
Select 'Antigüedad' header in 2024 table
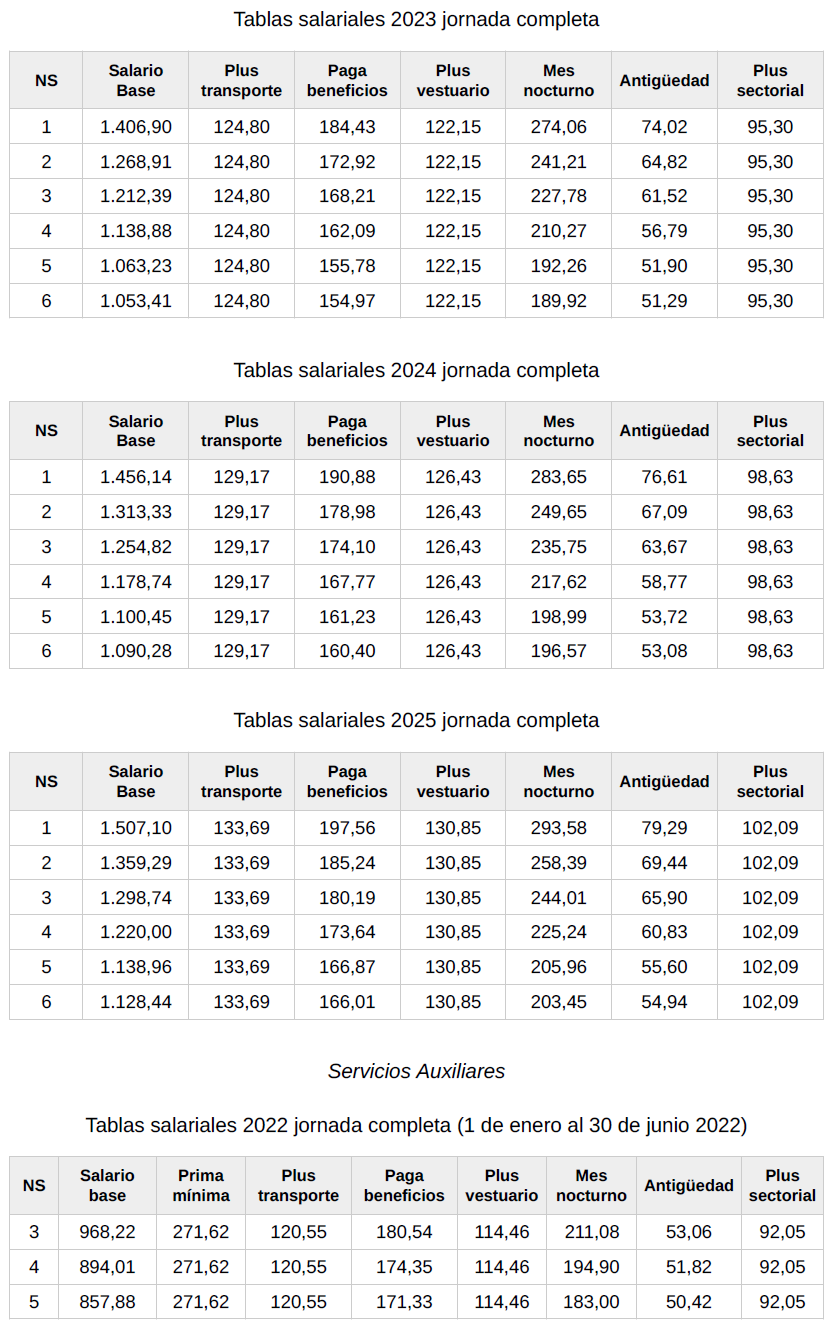coord(665,431)
